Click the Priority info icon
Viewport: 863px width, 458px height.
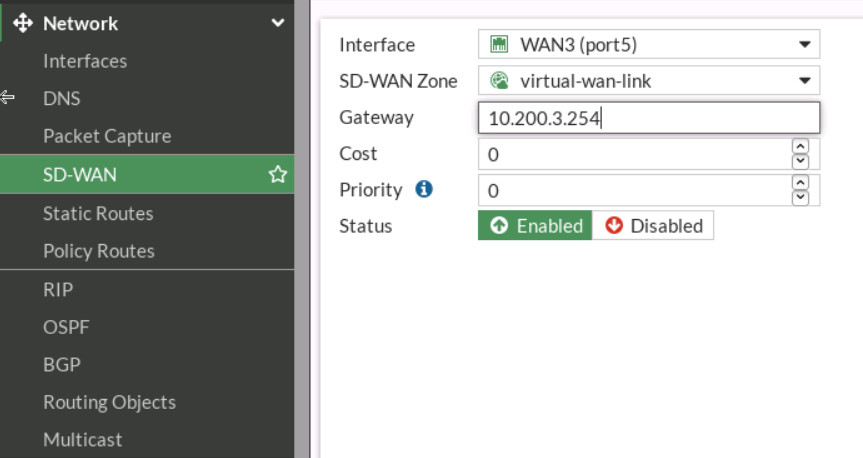424,189
